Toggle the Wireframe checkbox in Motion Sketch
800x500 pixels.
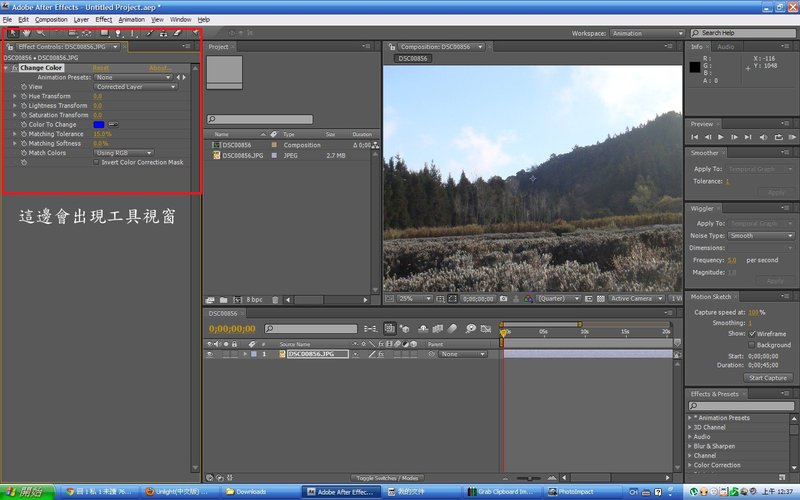coord(752,334)
